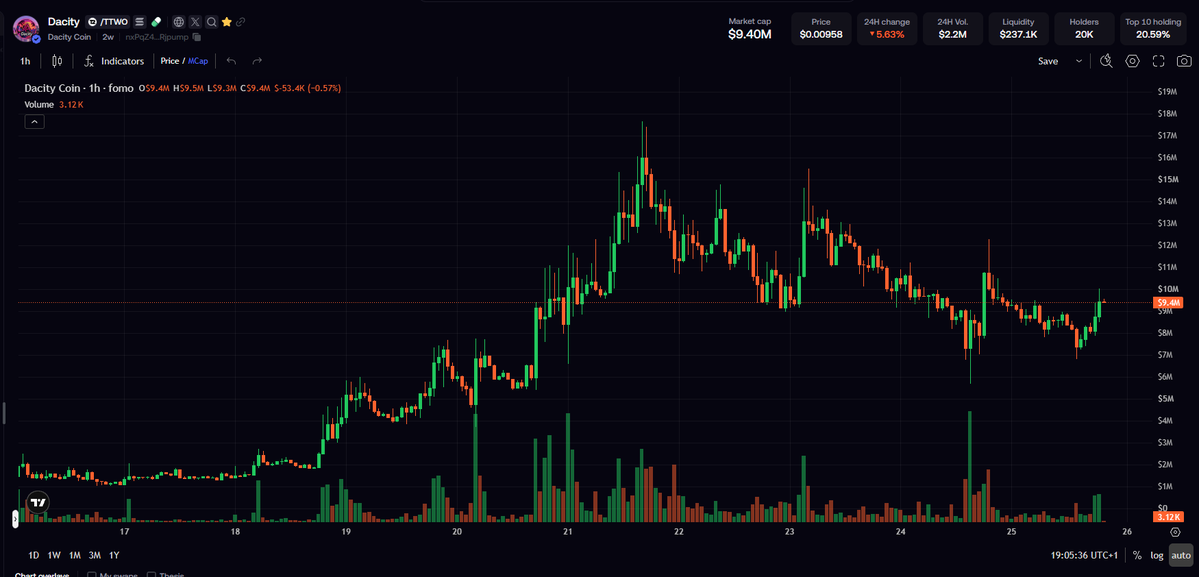Collapse the chart legend with chevron button
The height and width of the screenshot is (577, 1199).
(35, 121)
